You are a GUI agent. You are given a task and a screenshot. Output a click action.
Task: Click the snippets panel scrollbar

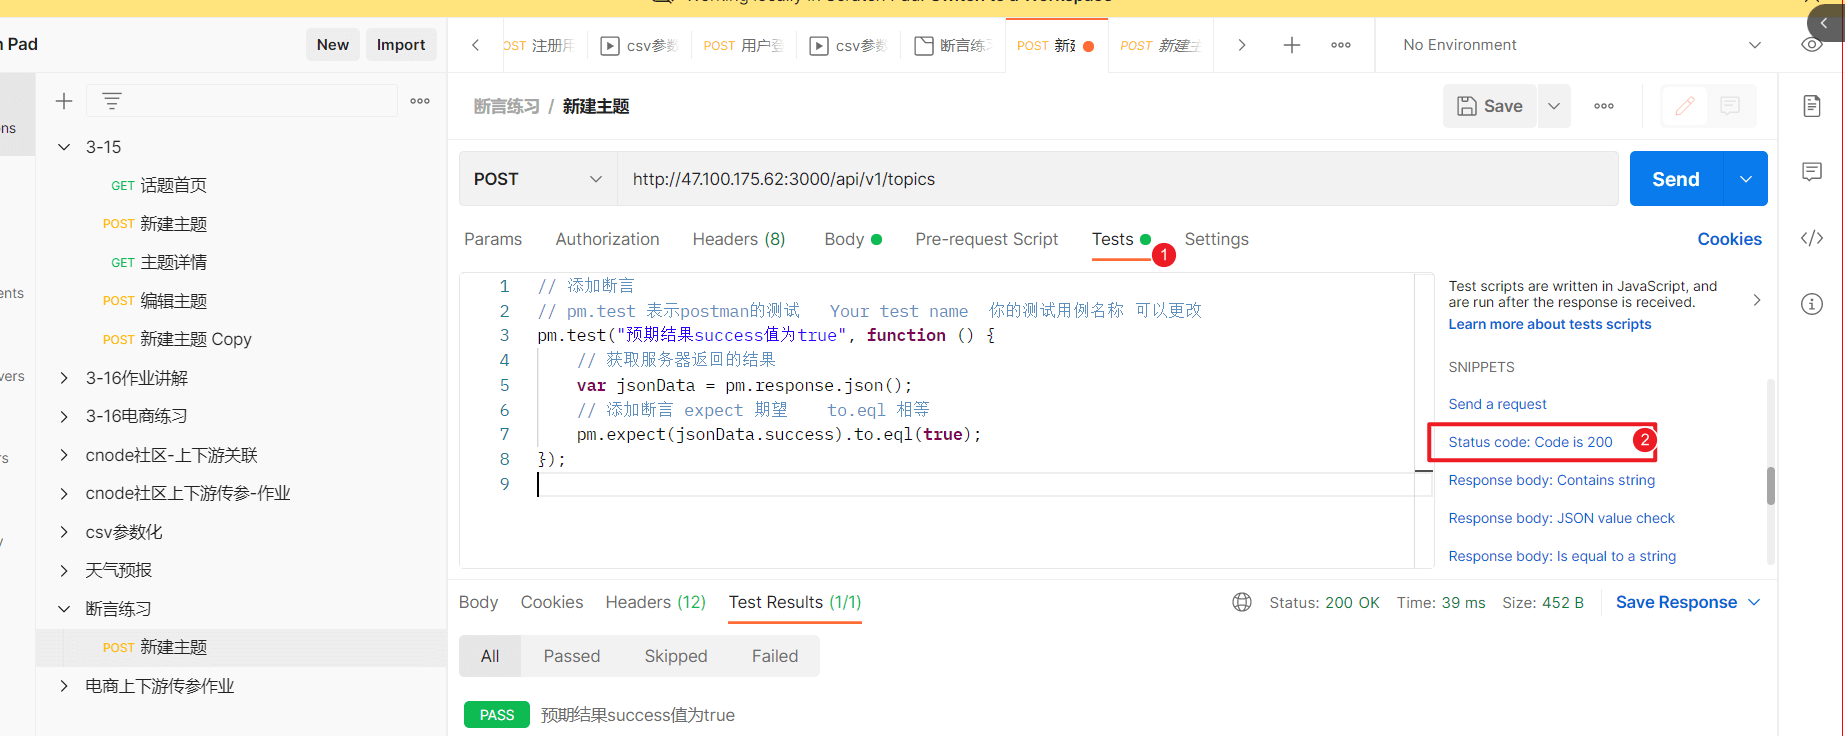1770,486
